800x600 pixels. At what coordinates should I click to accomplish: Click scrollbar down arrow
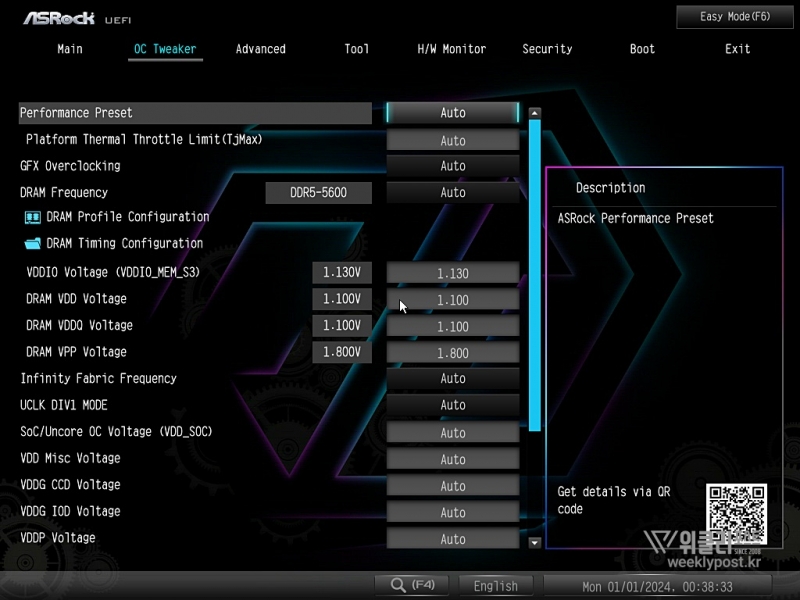pos(534,542)
